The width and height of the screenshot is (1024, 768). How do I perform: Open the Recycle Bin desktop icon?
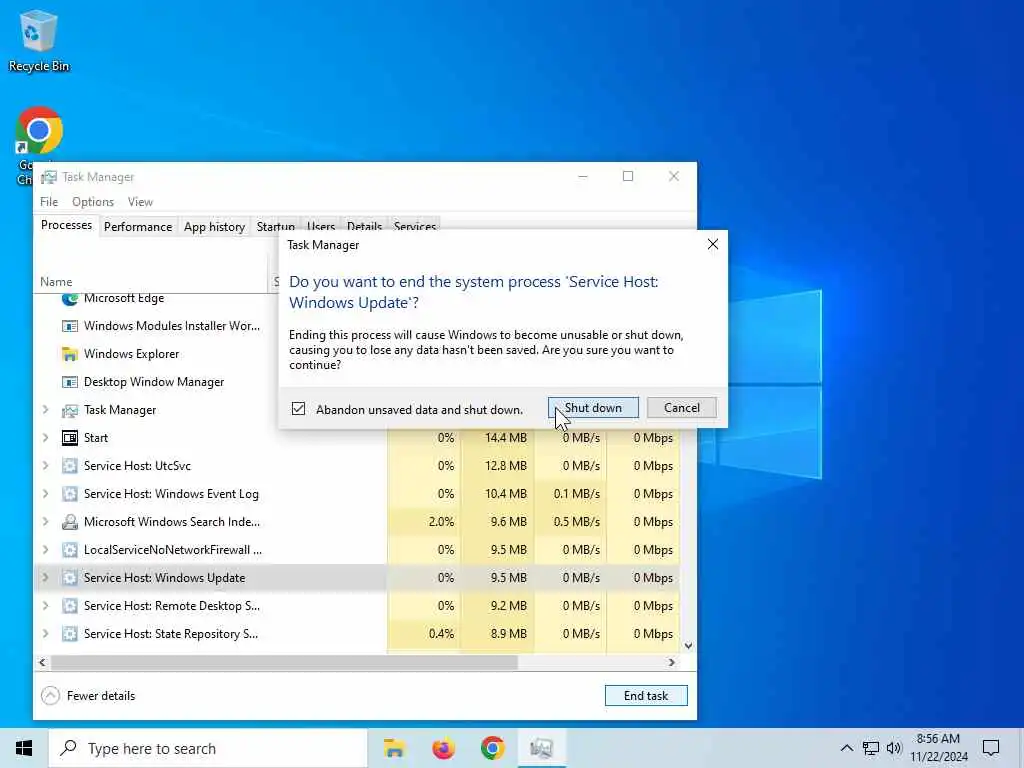[x=39, y=40]
